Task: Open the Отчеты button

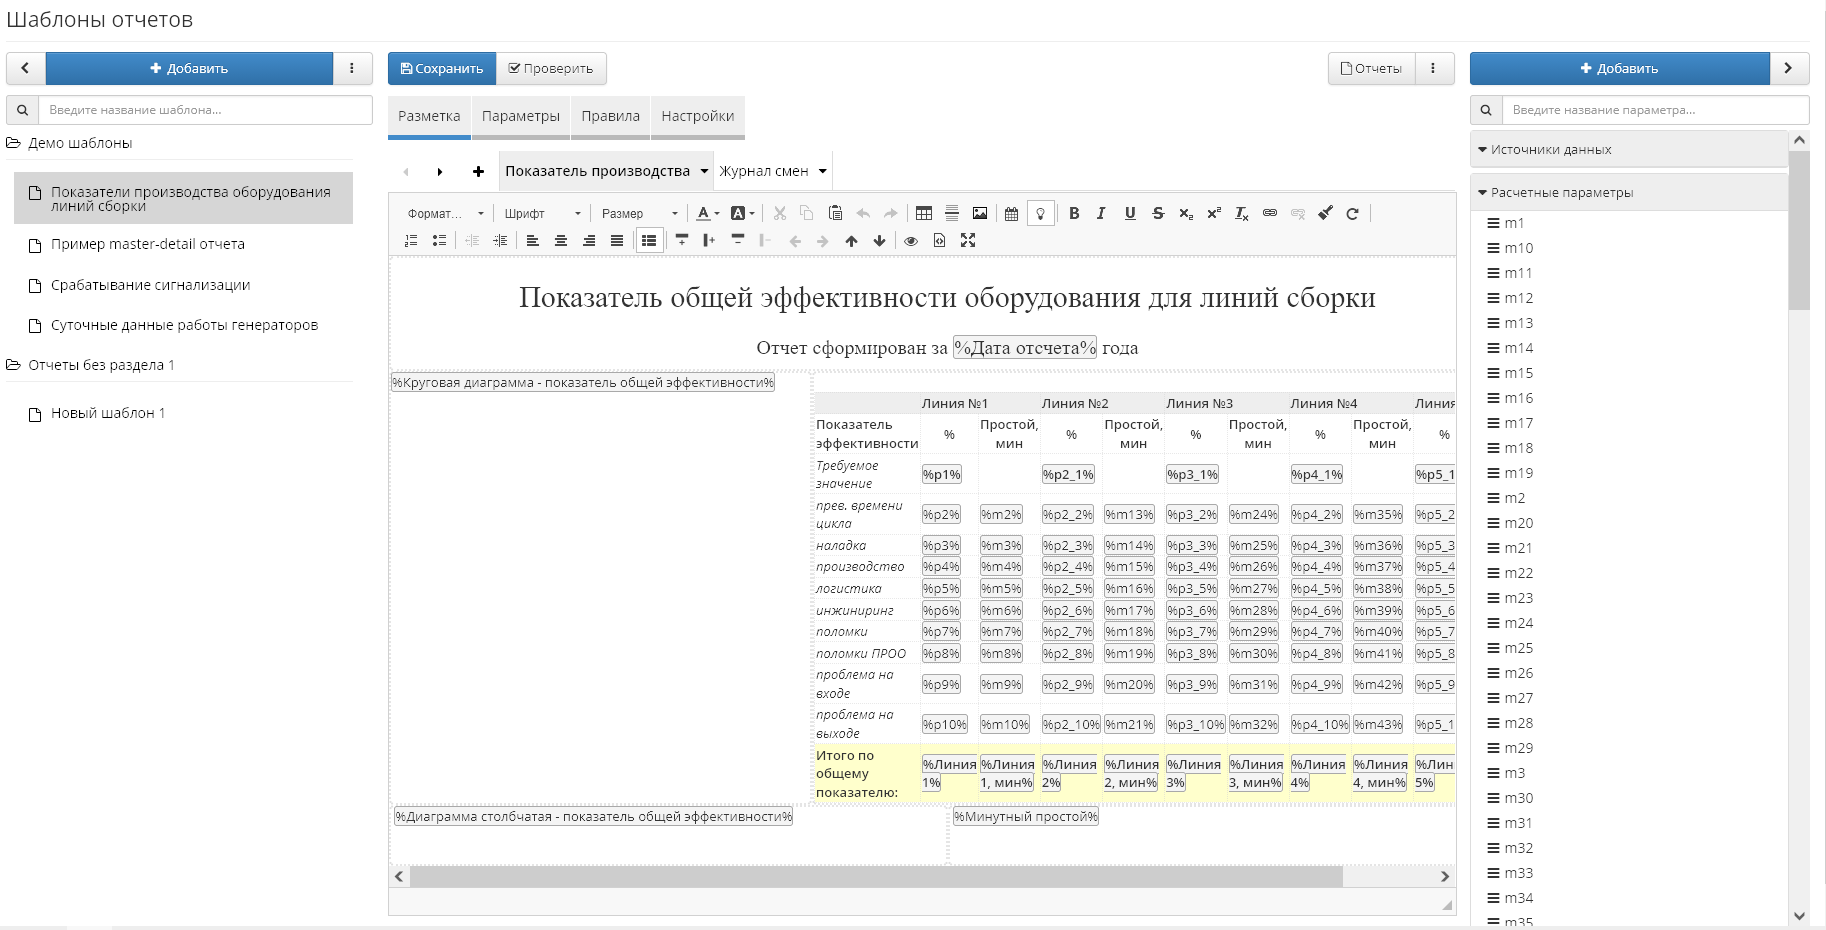Action: [1371, 68]
